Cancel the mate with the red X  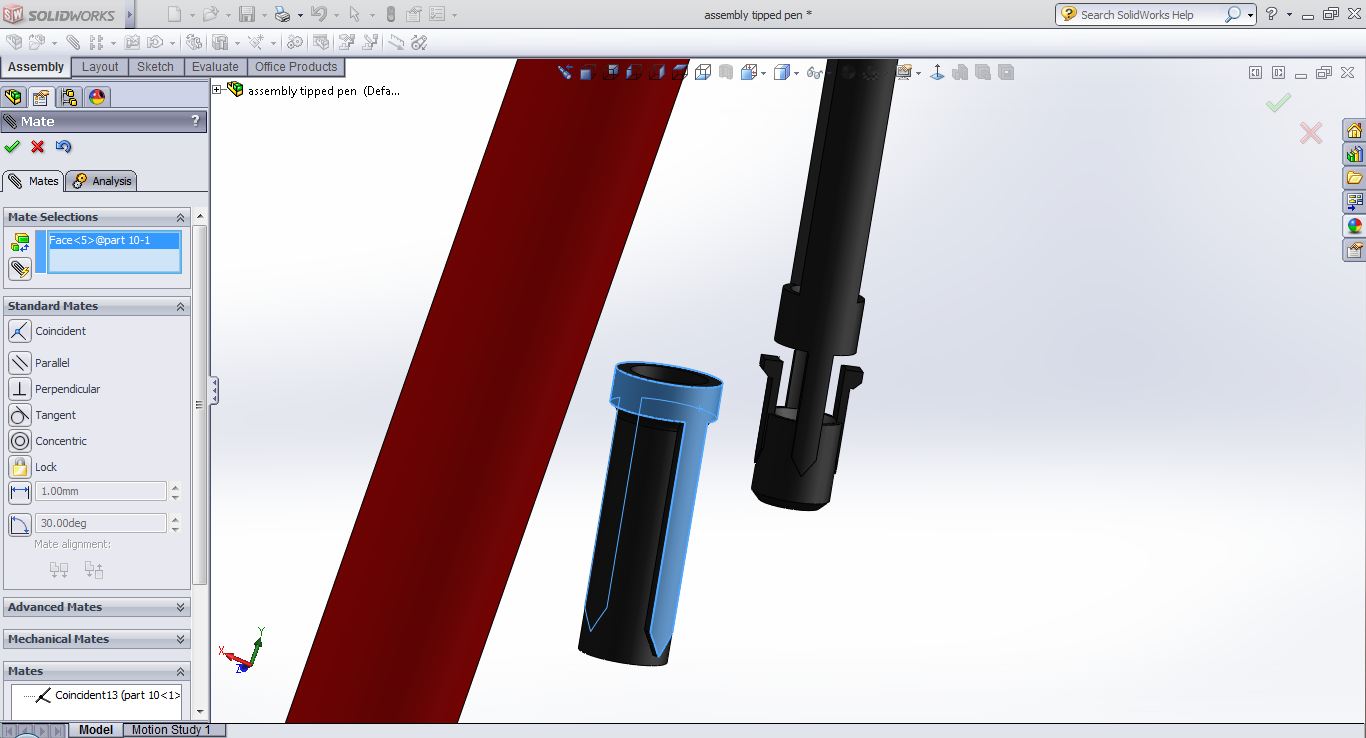point(38,147)
